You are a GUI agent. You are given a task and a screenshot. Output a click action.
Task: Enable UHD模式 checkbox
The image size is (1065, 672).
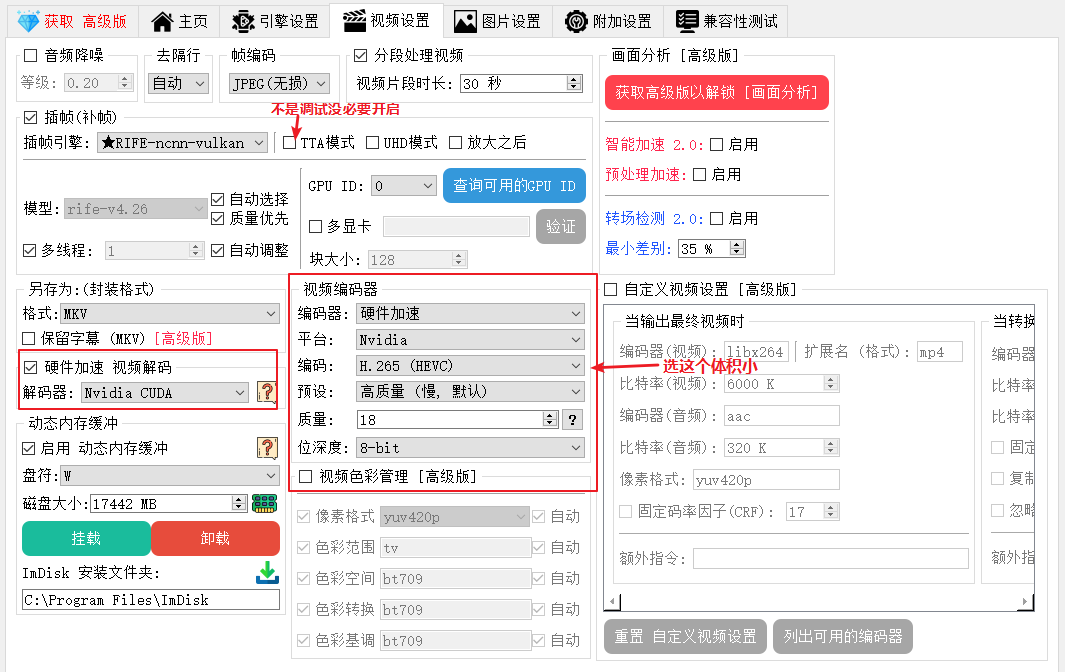(372, 143)
